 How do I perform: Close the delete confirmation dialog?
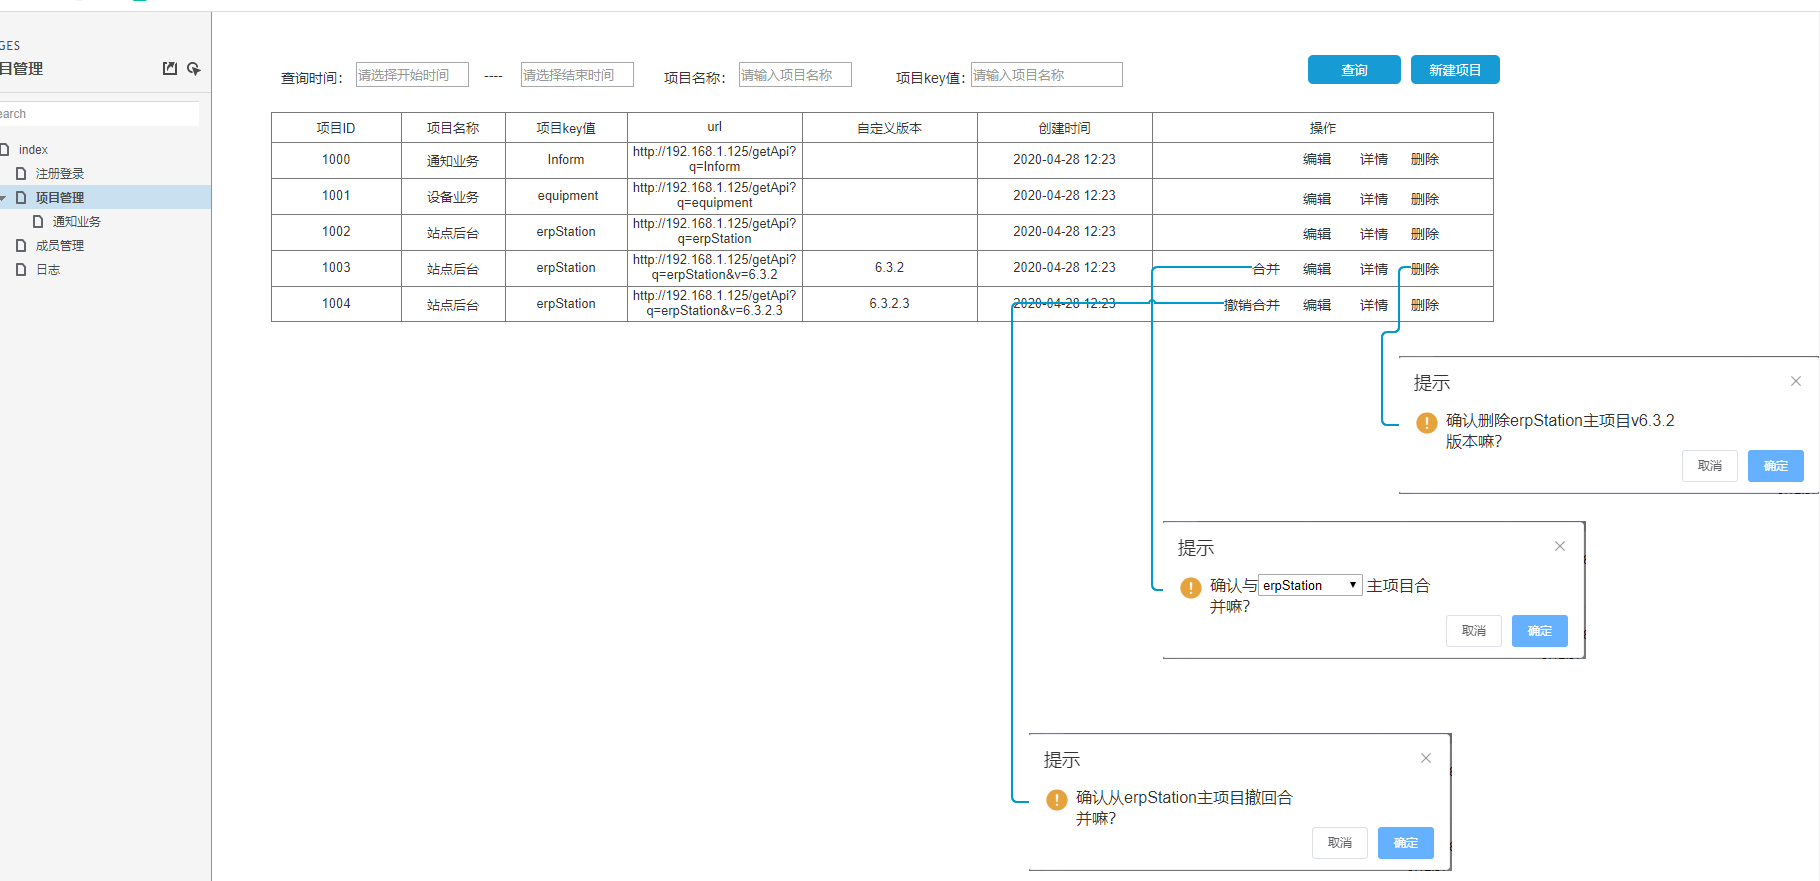tap(1796, 381)
